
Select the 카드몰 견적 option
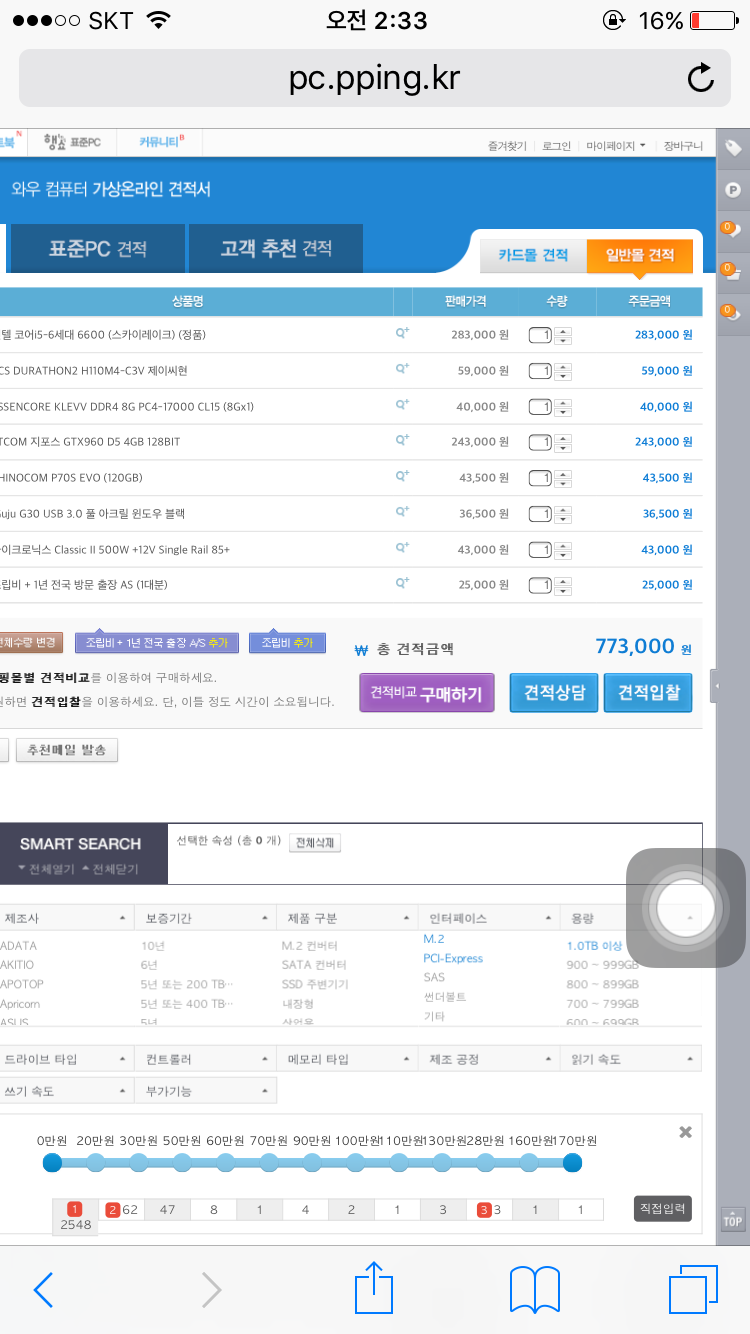[533, 256]
